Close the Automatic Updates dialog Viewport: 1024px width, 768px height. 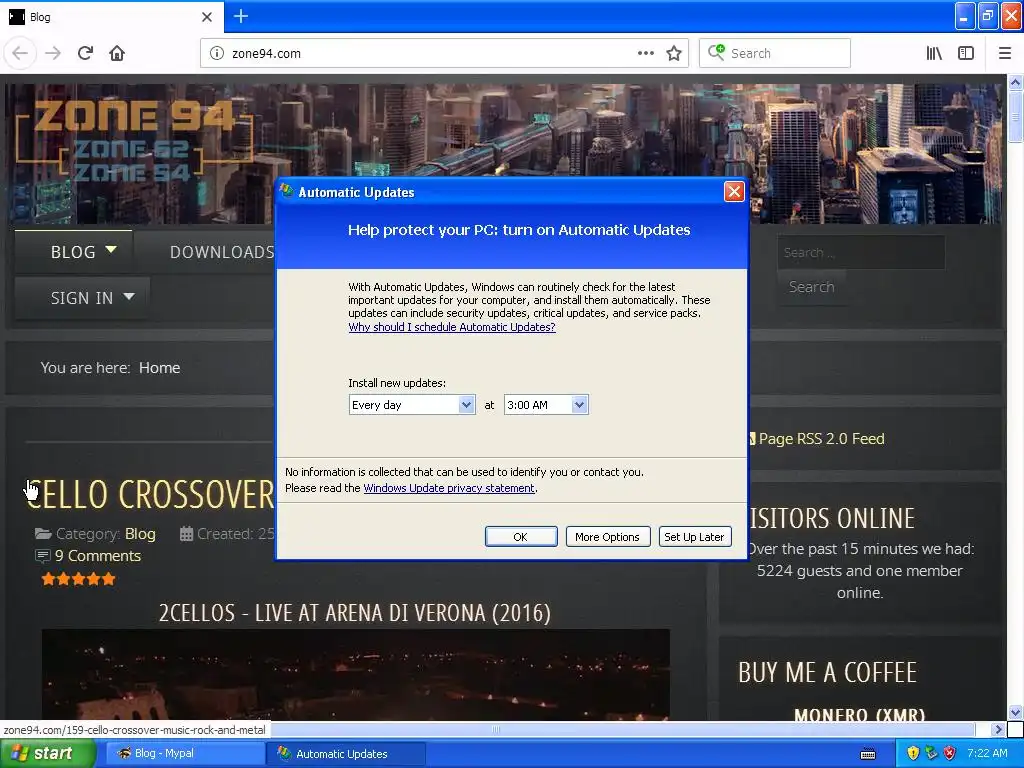coord(734,191)
